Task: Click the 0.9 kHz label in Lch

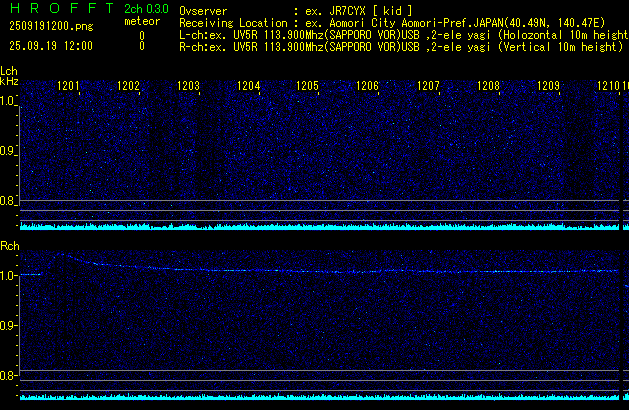Action: click(x=8, y=151)
